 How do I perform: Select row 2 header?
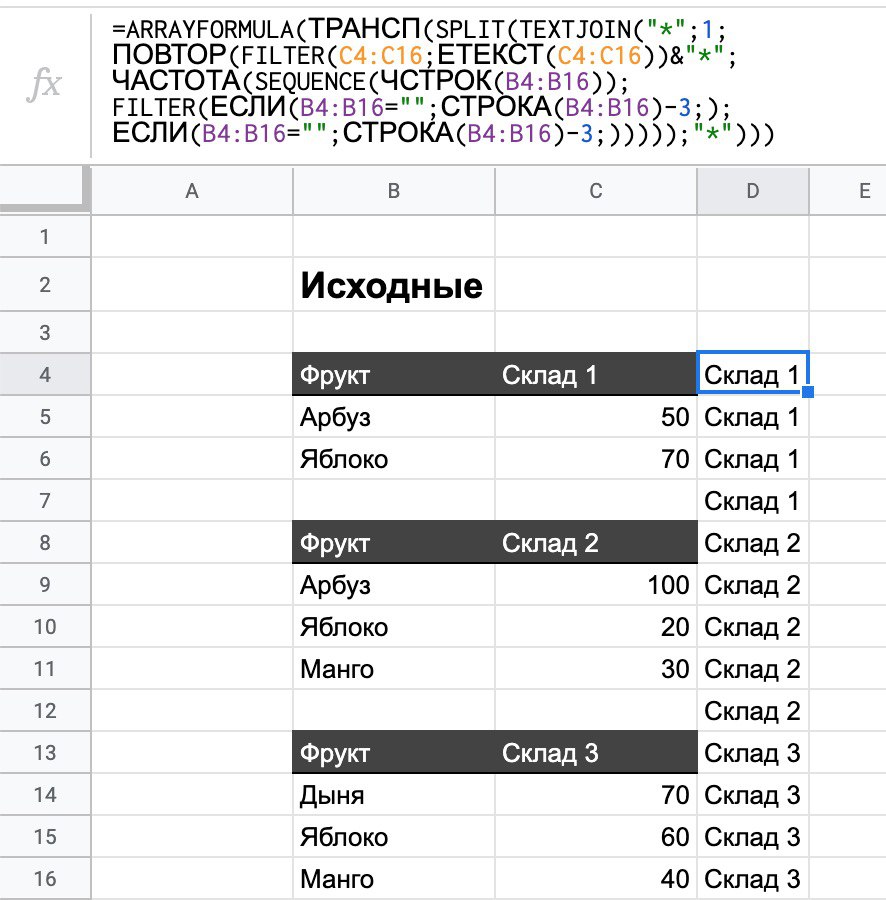(45, 285)
